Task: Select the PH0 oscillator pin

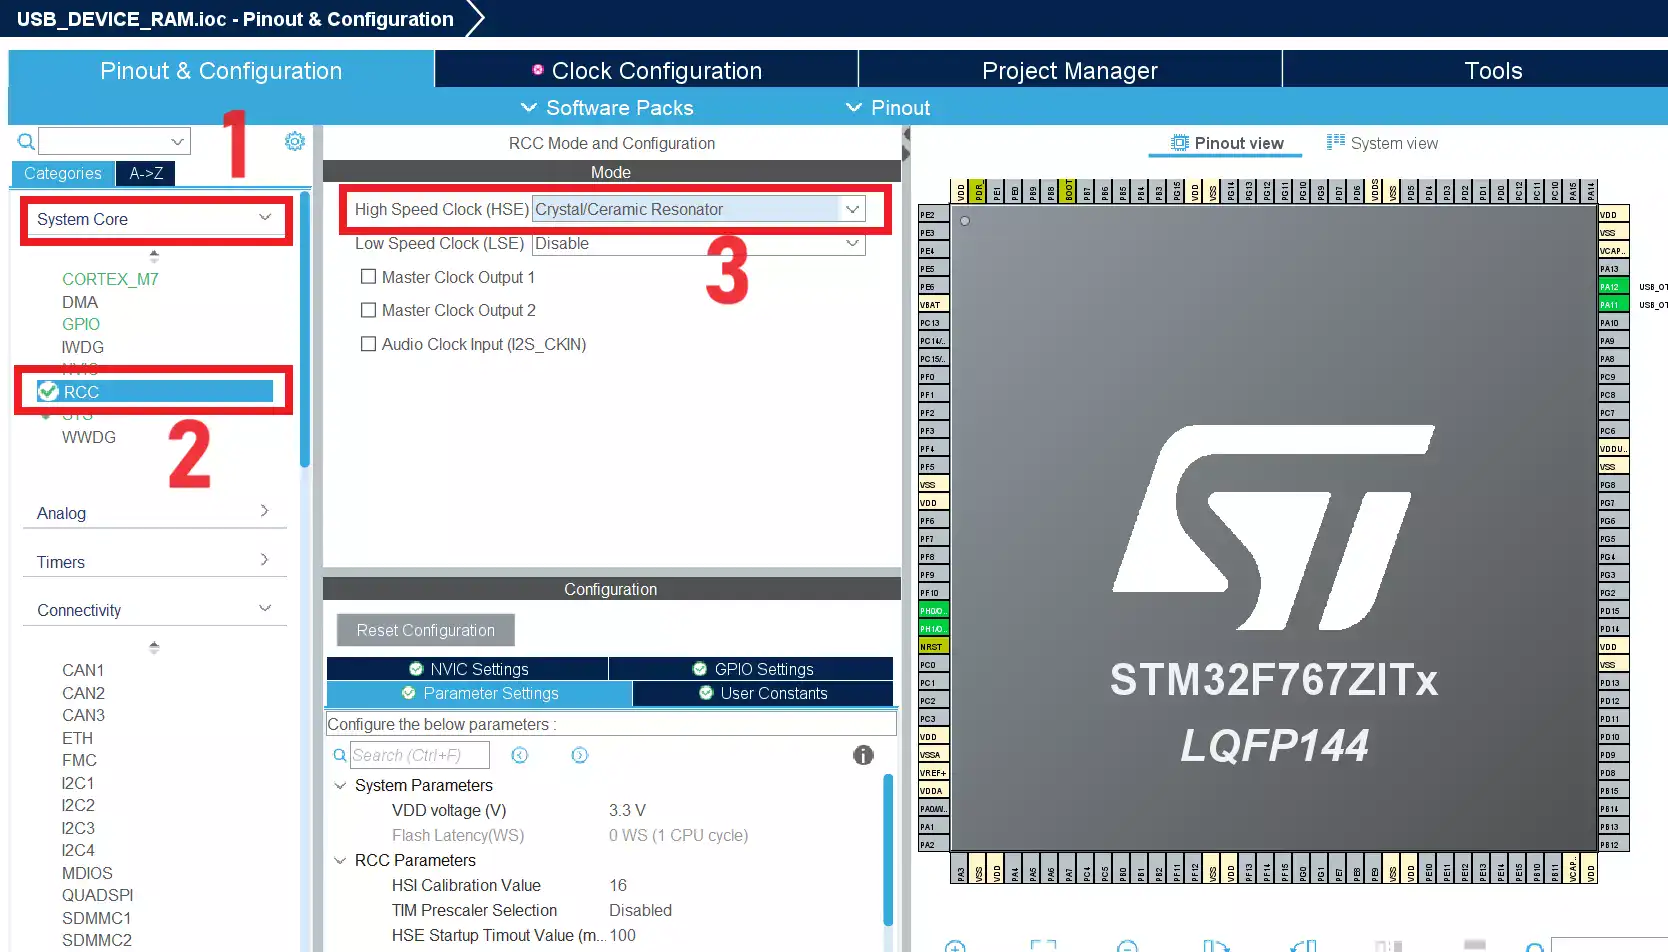Action: (933, 611)
